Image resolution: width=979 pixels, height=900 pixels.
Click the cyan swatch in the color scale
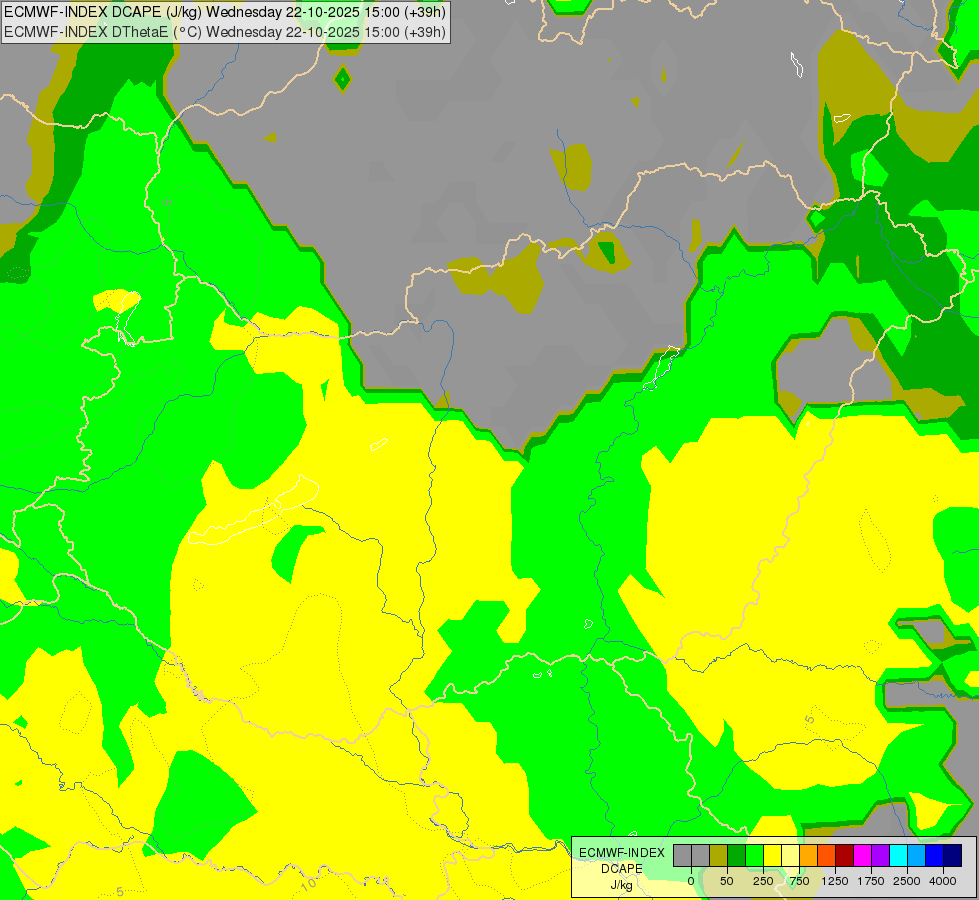[898, 855]
